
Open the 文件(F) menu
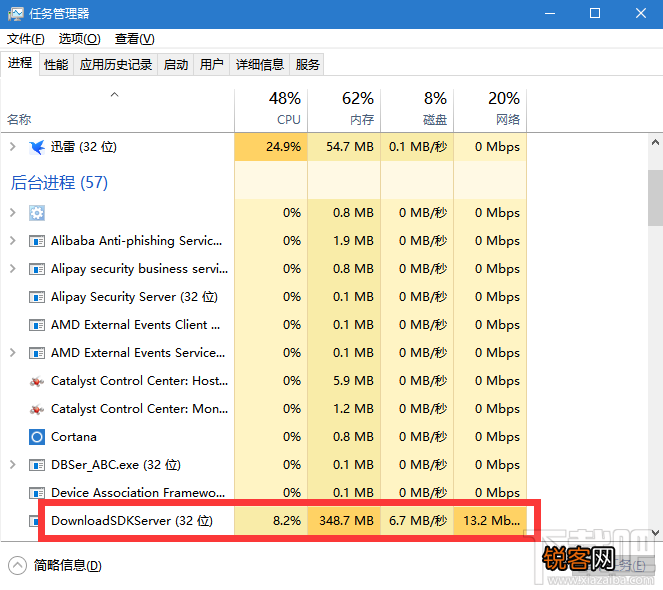click(25, 39)
